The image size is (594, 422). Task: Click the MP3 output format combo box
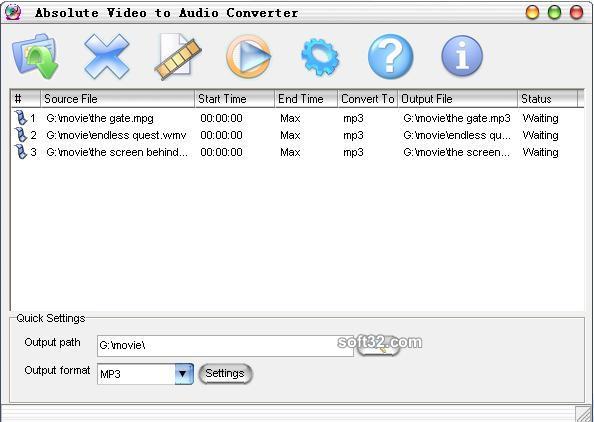tap(145, 374)
